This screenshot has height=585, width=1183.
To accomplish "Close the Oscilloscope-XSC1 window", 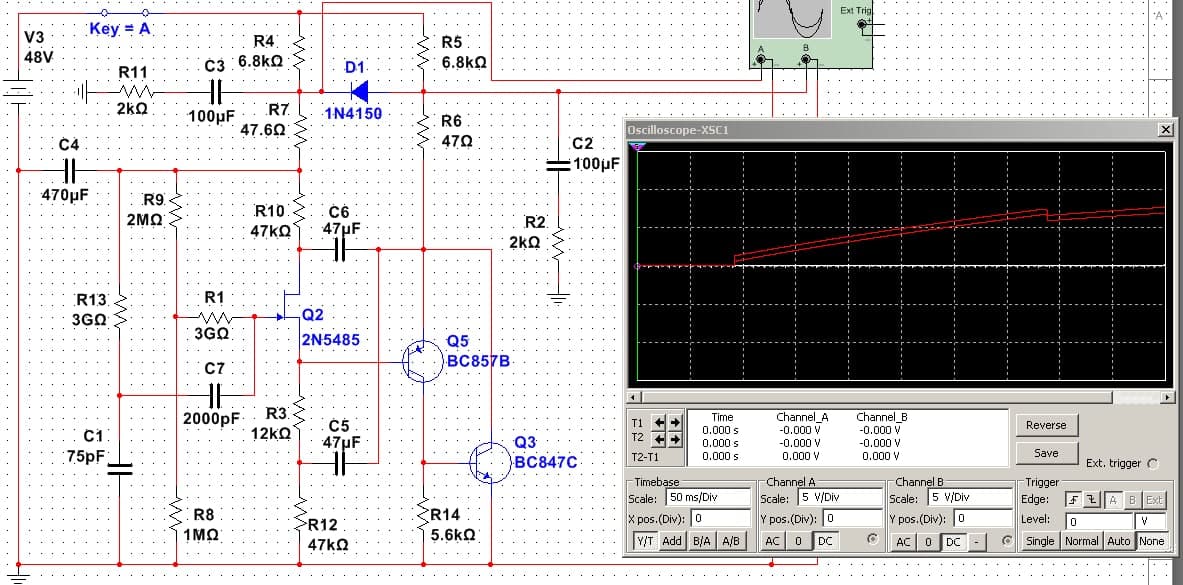I will coord(1165,130).
